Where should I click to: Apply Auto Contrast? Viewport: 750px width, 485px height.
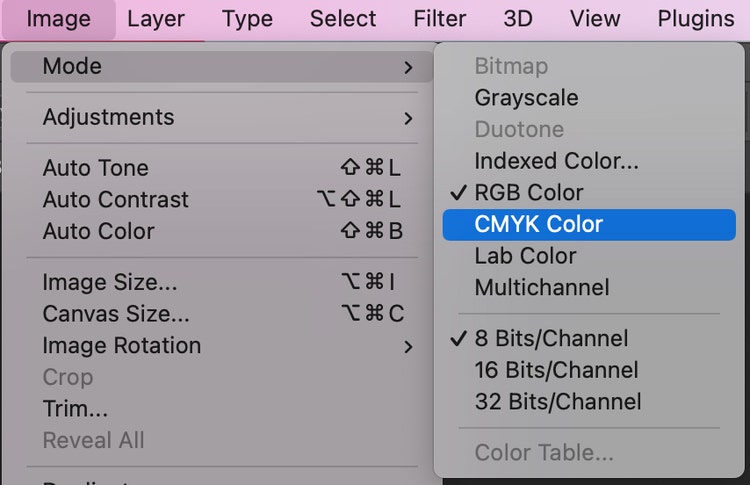pos(116,199)
